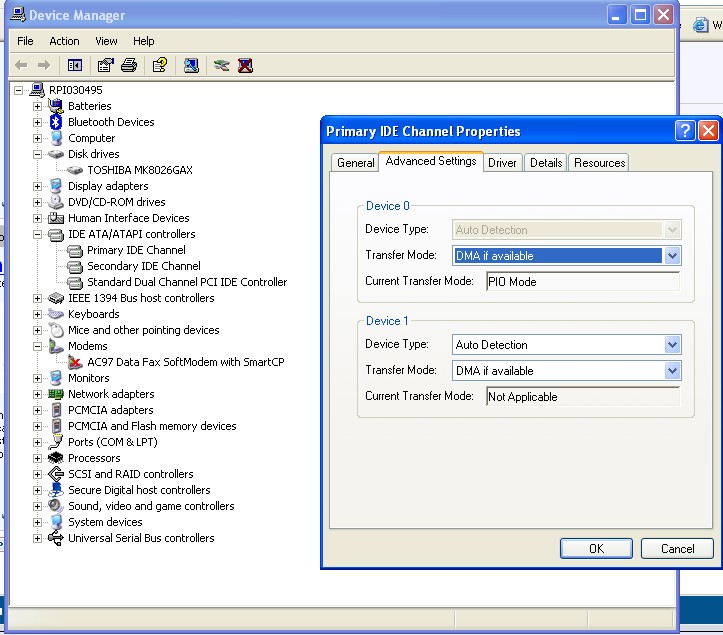Screen dimensions: 723x635
Task: Open Device 1 Transfer Mode dropdown
Action: coord(673,371)
